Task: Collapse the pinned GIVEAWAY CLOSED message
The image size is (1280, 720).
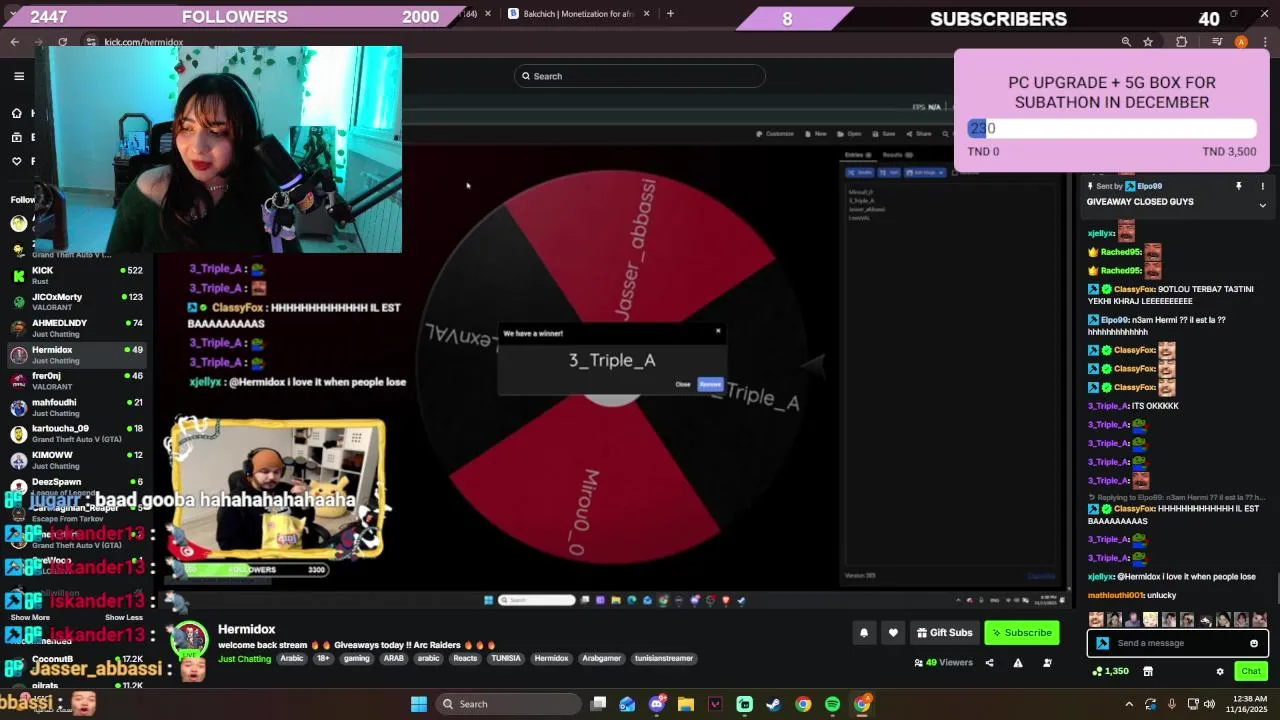Action: (1262, 205)
